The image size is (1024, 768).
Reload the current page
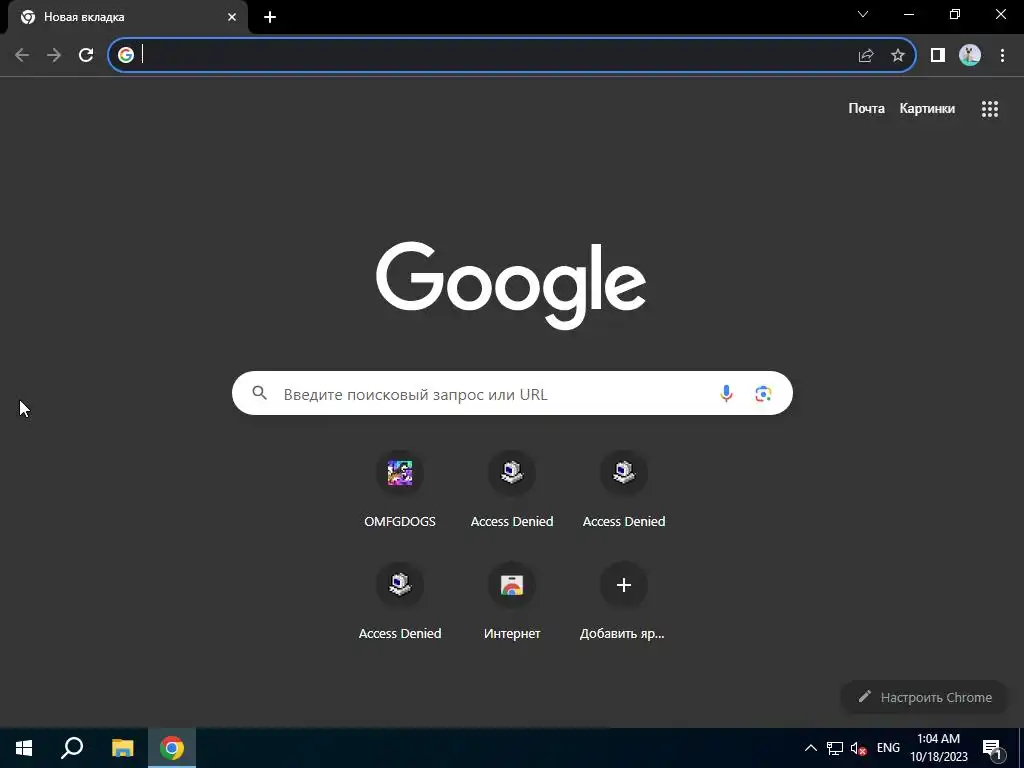86,55
